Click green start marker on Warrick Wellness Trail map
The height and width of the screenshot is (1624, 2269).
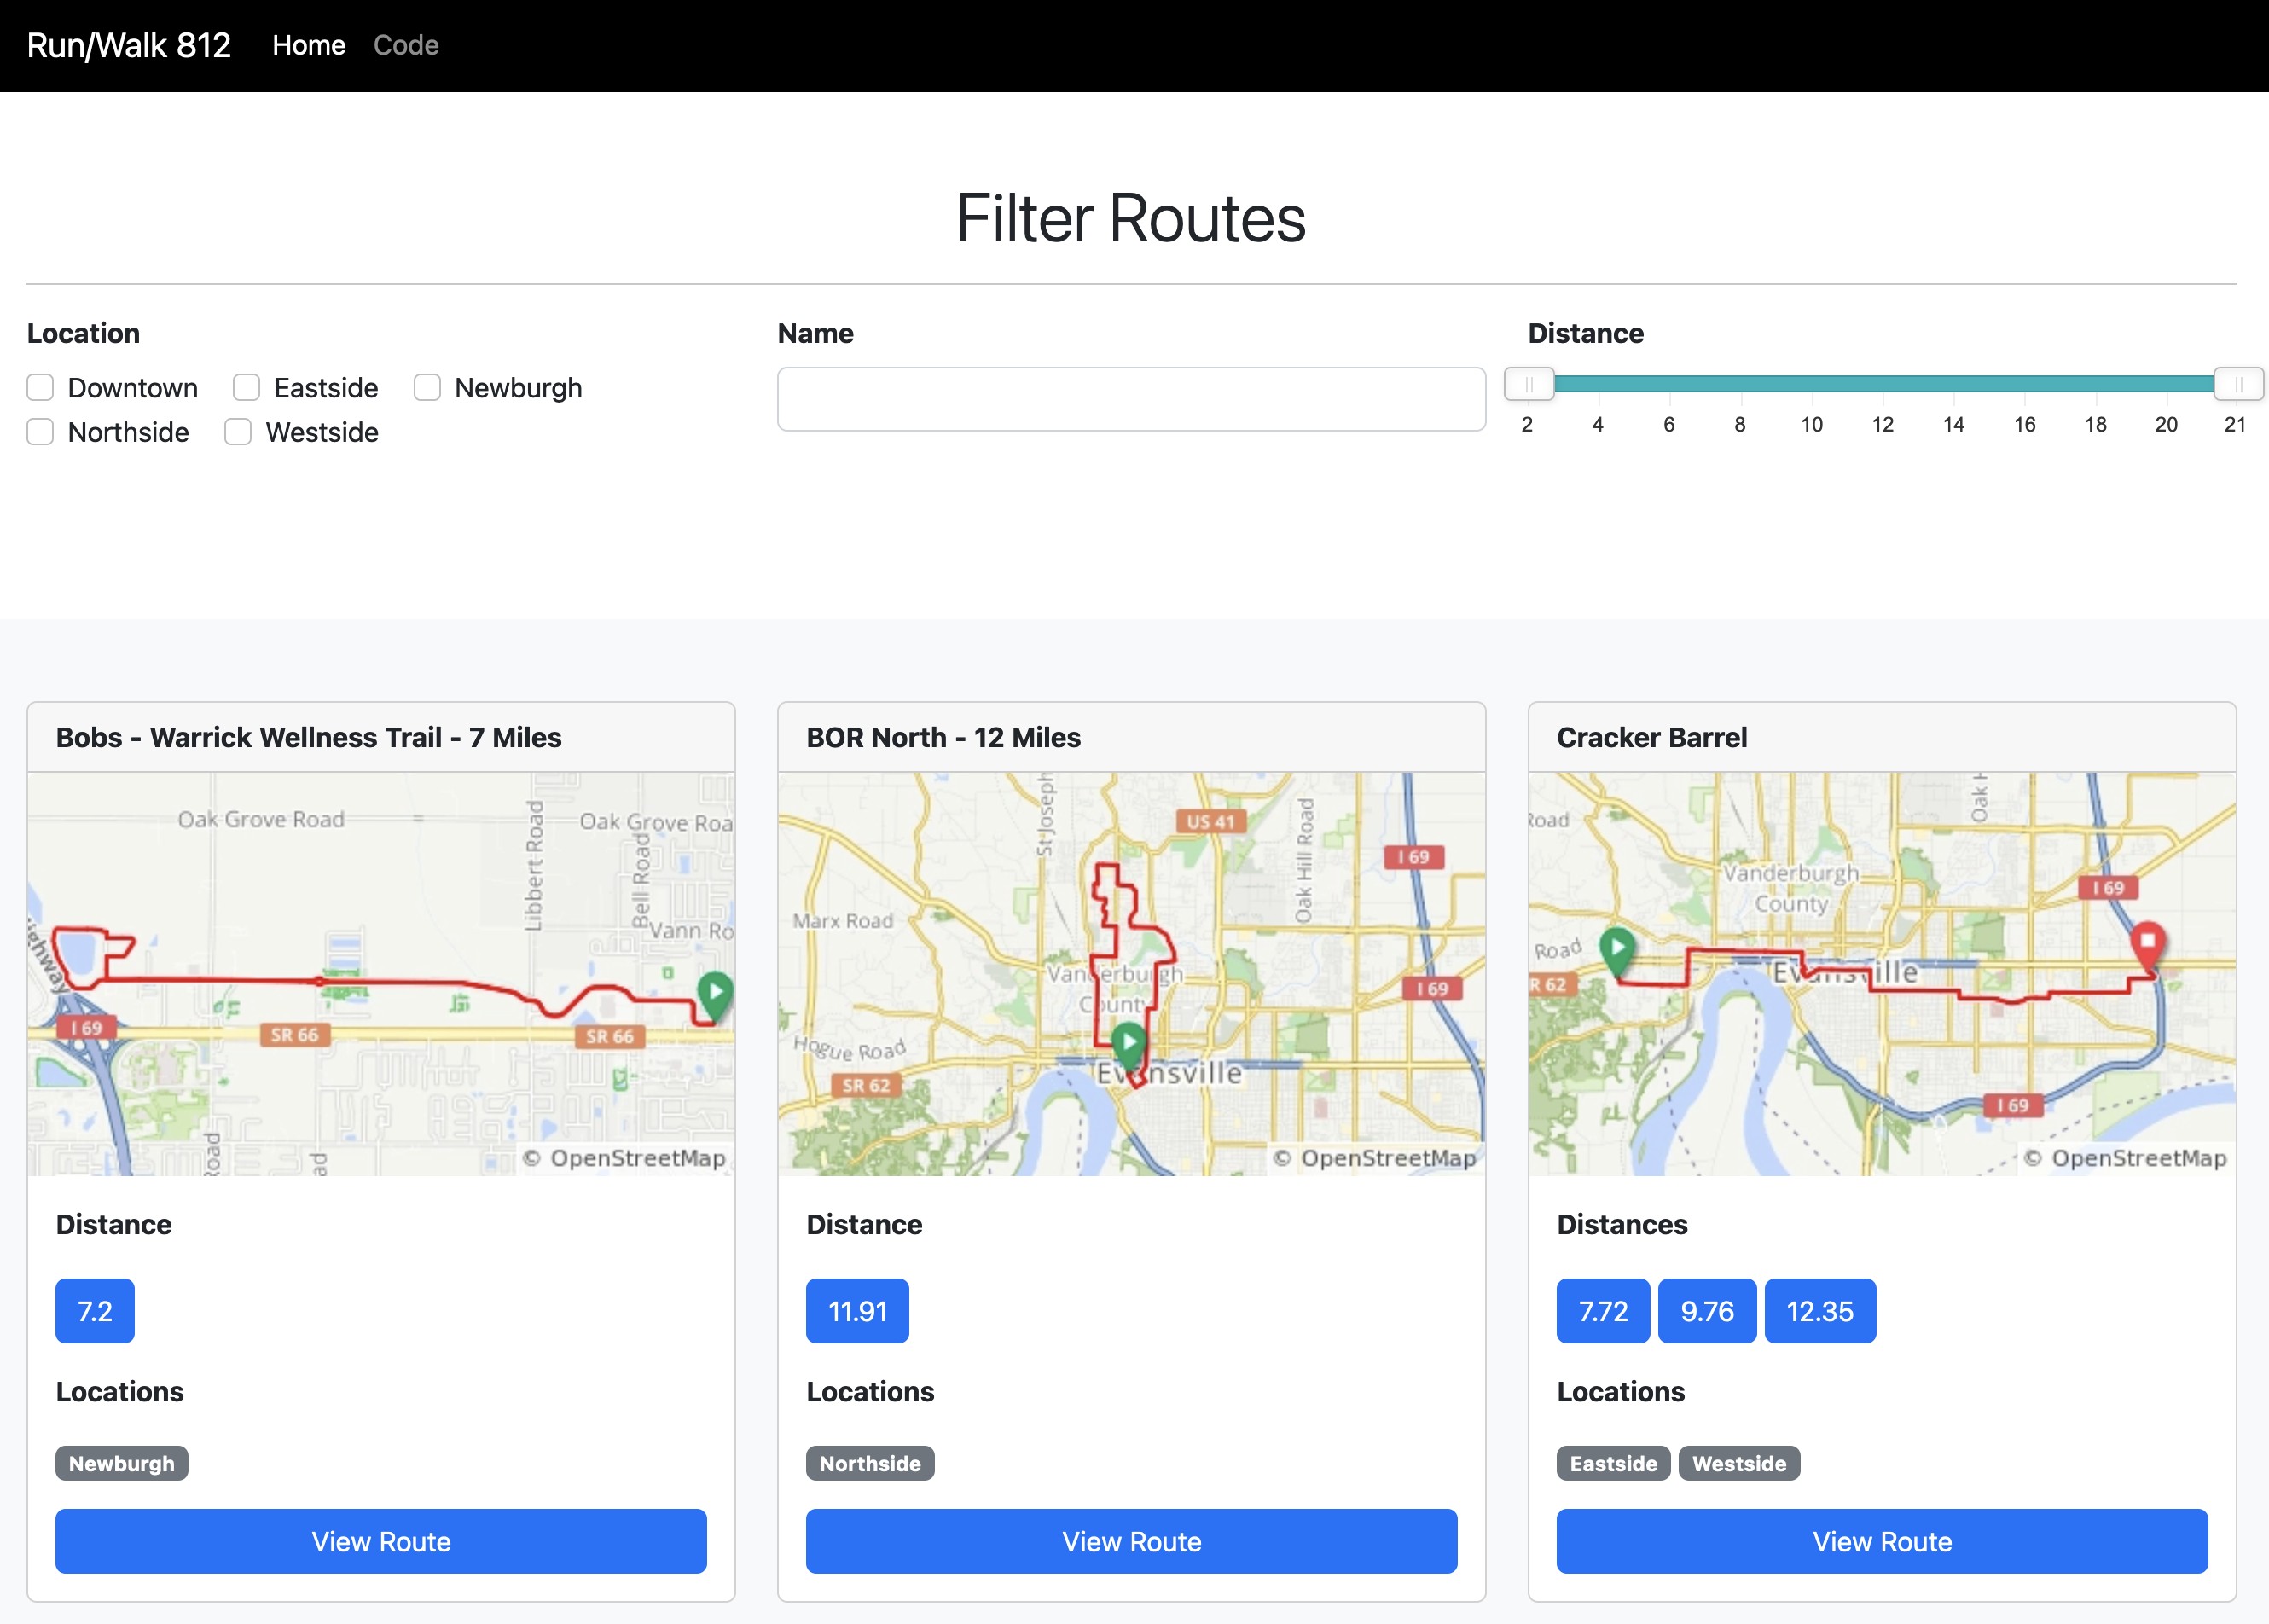click(x=715, y=993)
